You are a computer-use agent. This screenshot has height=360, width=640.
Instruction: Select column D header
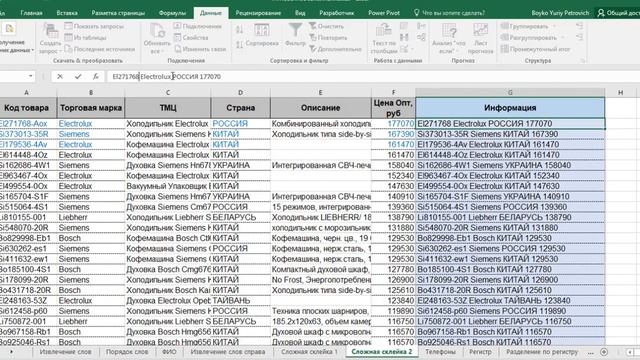click(x=240, y=93)
